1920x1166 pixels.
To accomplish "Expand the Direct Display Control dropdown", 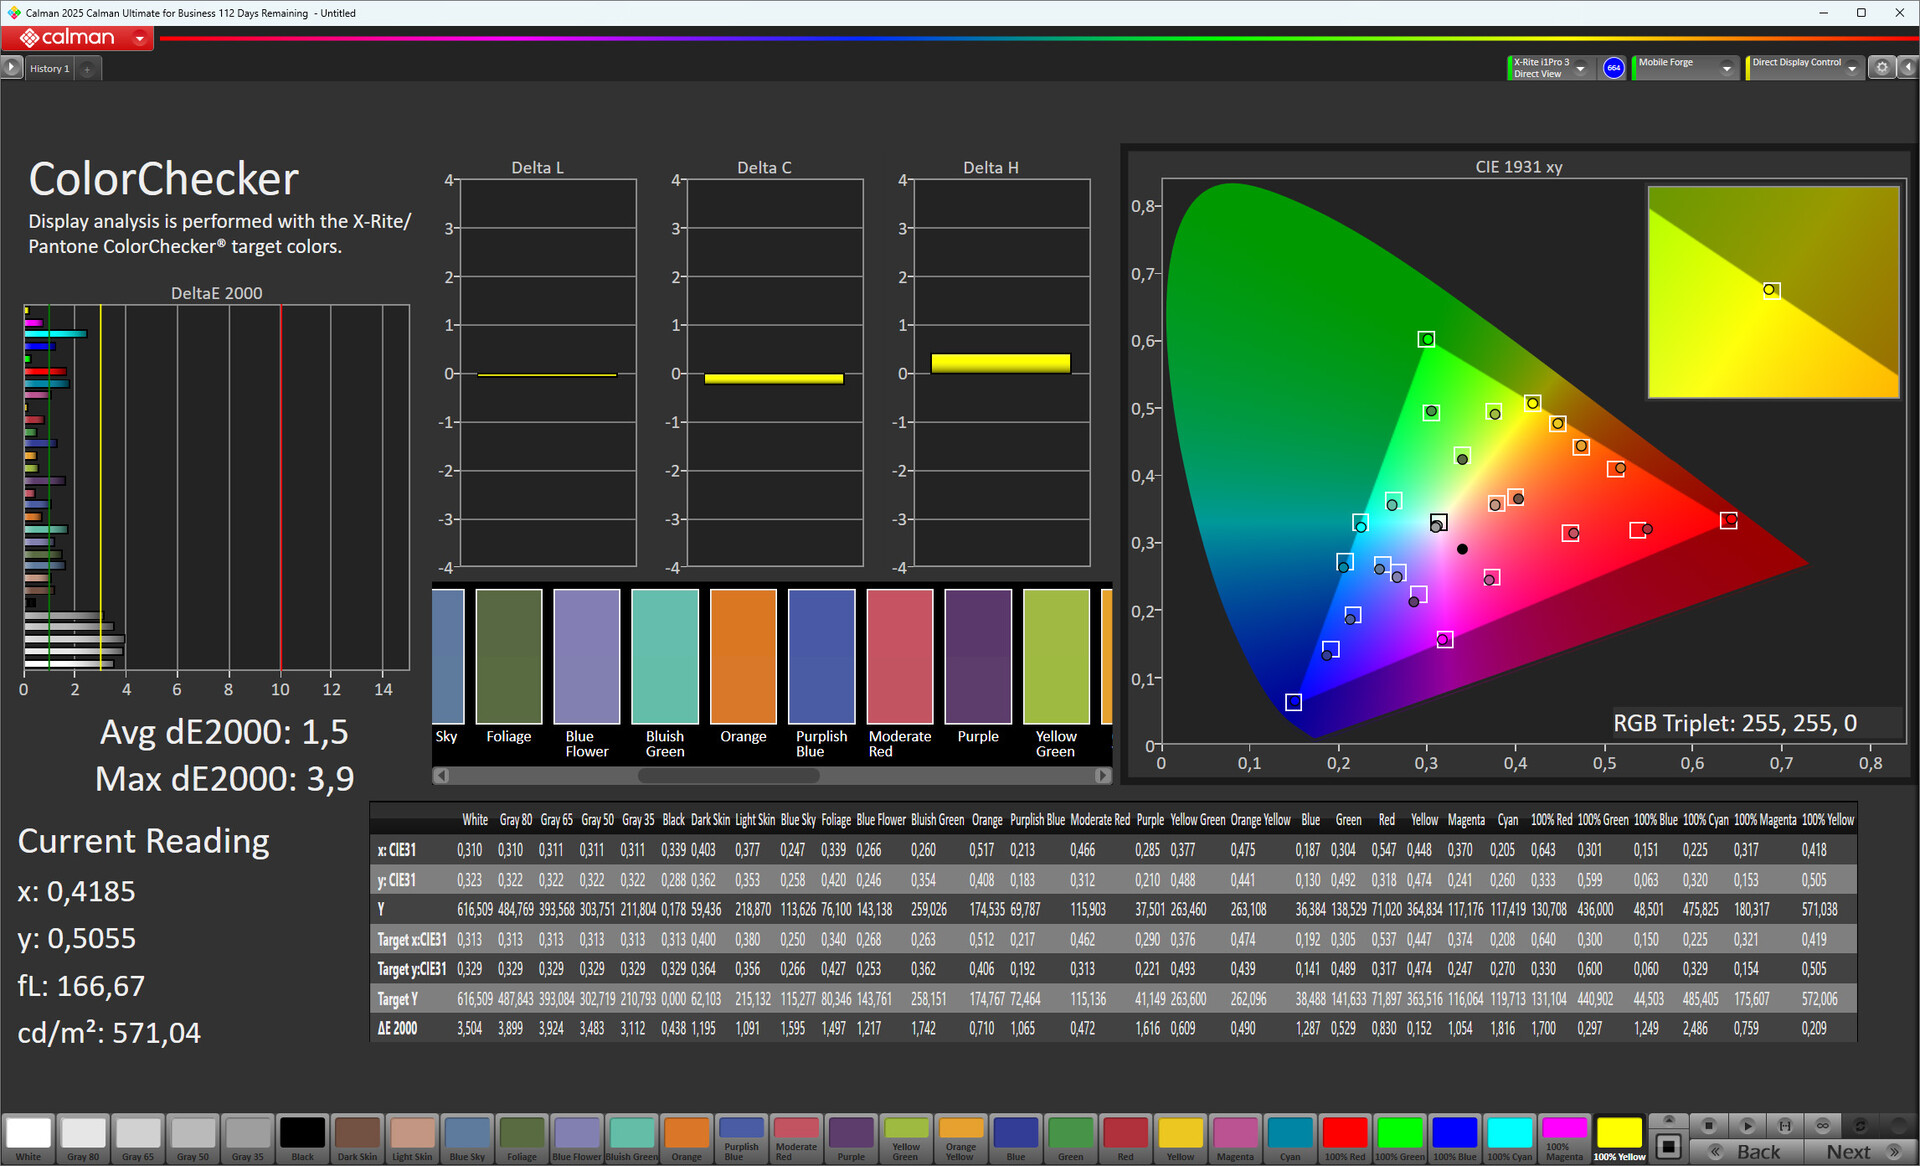I will (x=1852, y=68).
